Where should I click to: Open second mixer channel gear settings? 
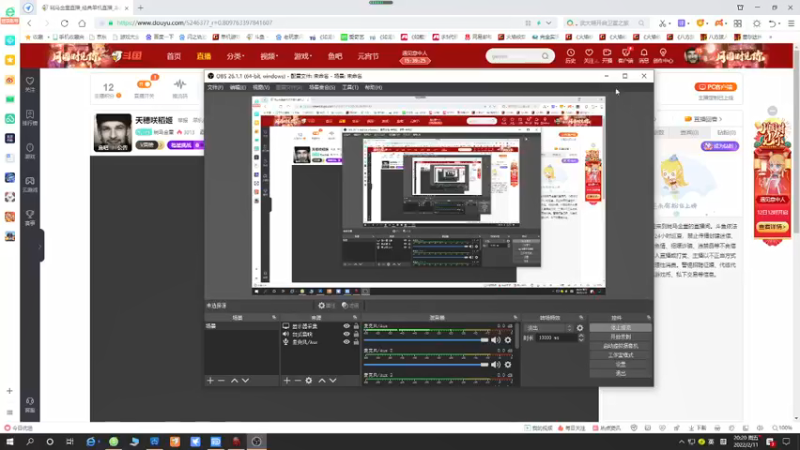click(x=508, y=365)
